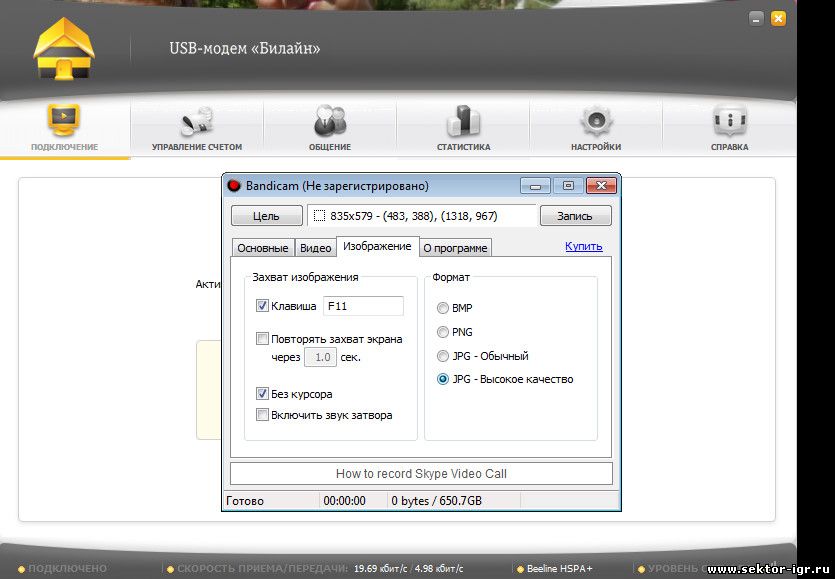Click the Запись record button

pyautogui.click(x=575, y=216)
